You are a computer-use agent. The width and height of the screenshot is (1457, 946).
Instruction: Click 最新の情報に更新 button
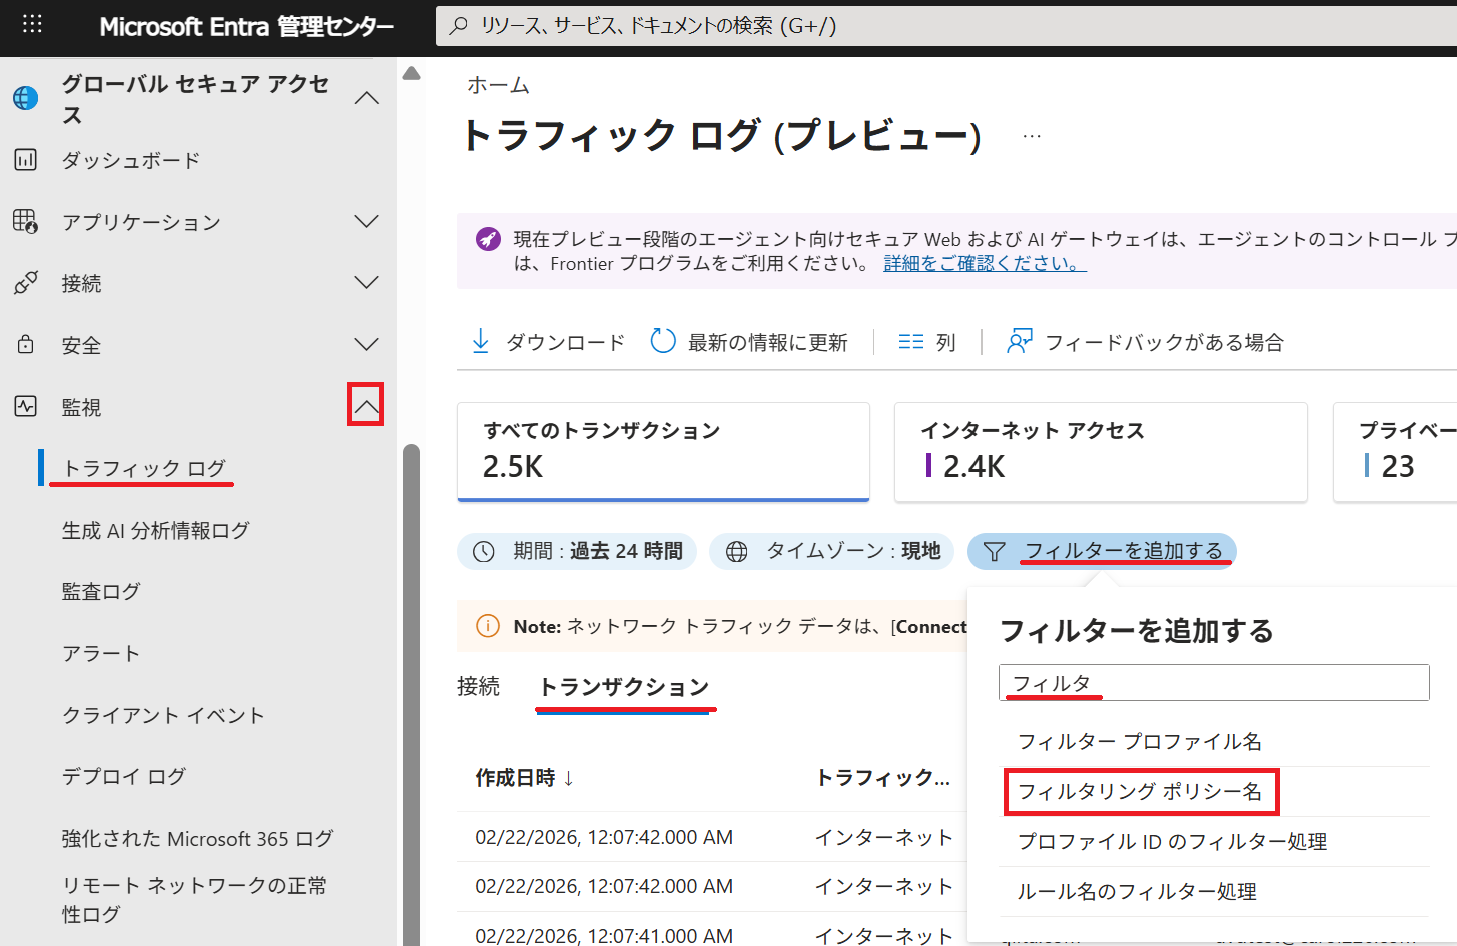tap(749, 342)
